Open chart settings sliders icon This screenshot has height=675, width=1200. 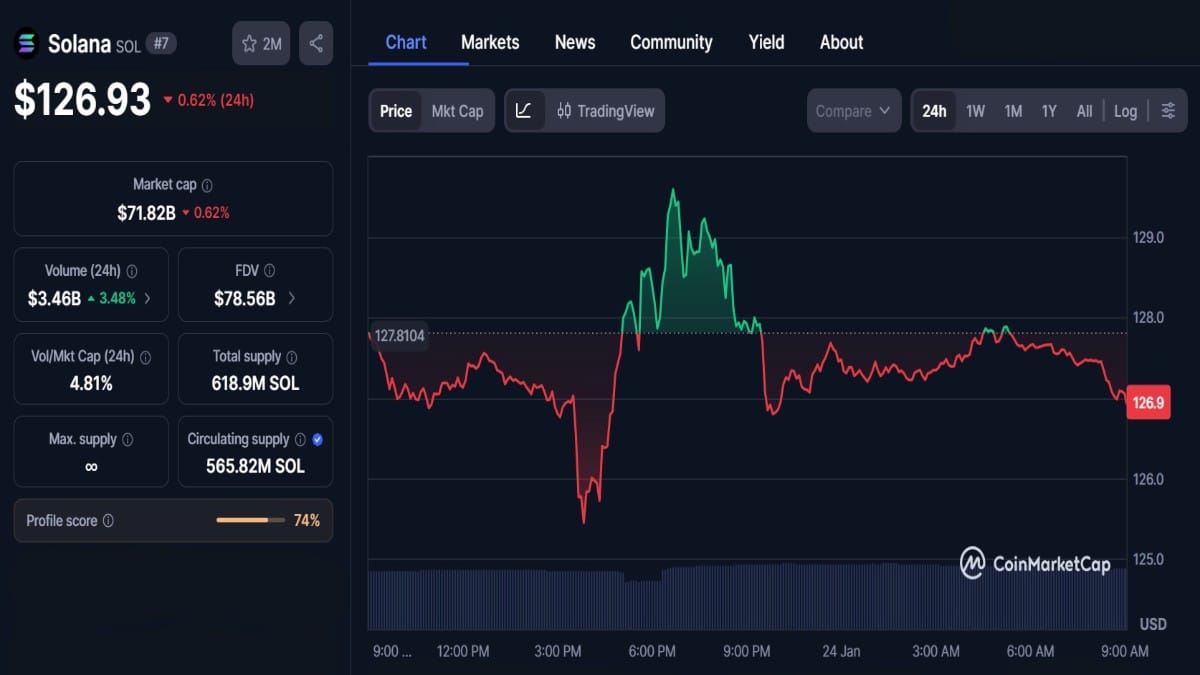coord(1168,111)
